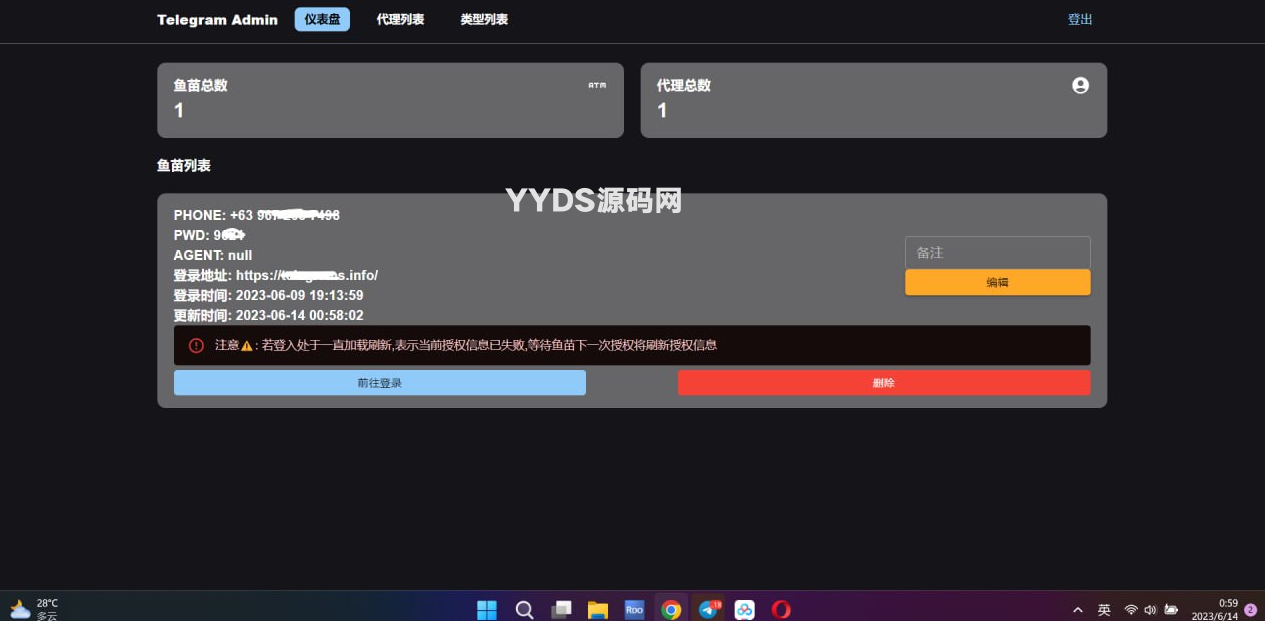Open taskbar search magnifier
This screenshot has height=621, width=1265.
pyautogui.click(x=524, y=609)
